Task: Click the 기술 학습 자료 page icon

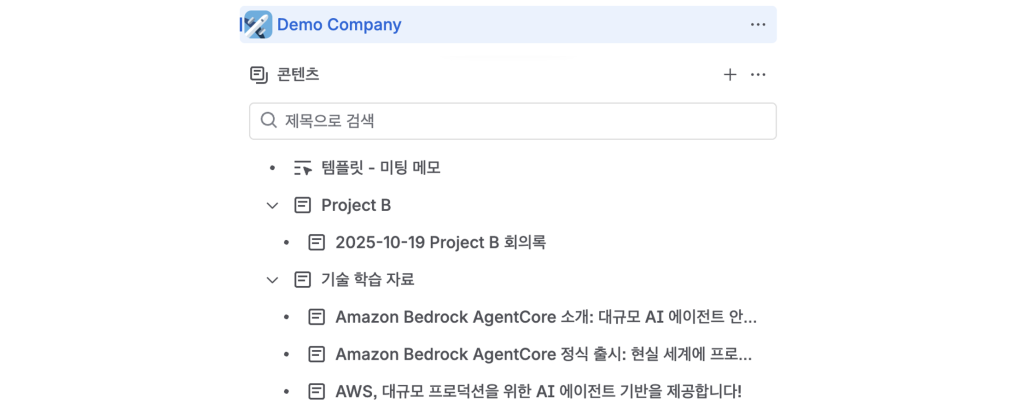Action: (x=303, y=280)
